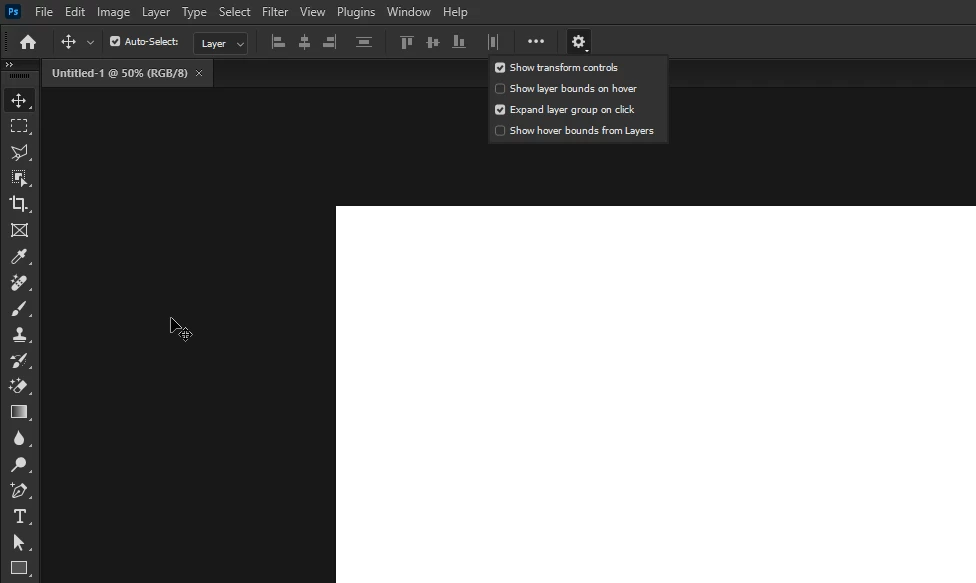Viewport: 976px width, 583px height.
Task: Open the File menu
Action: tap(44, 12)
